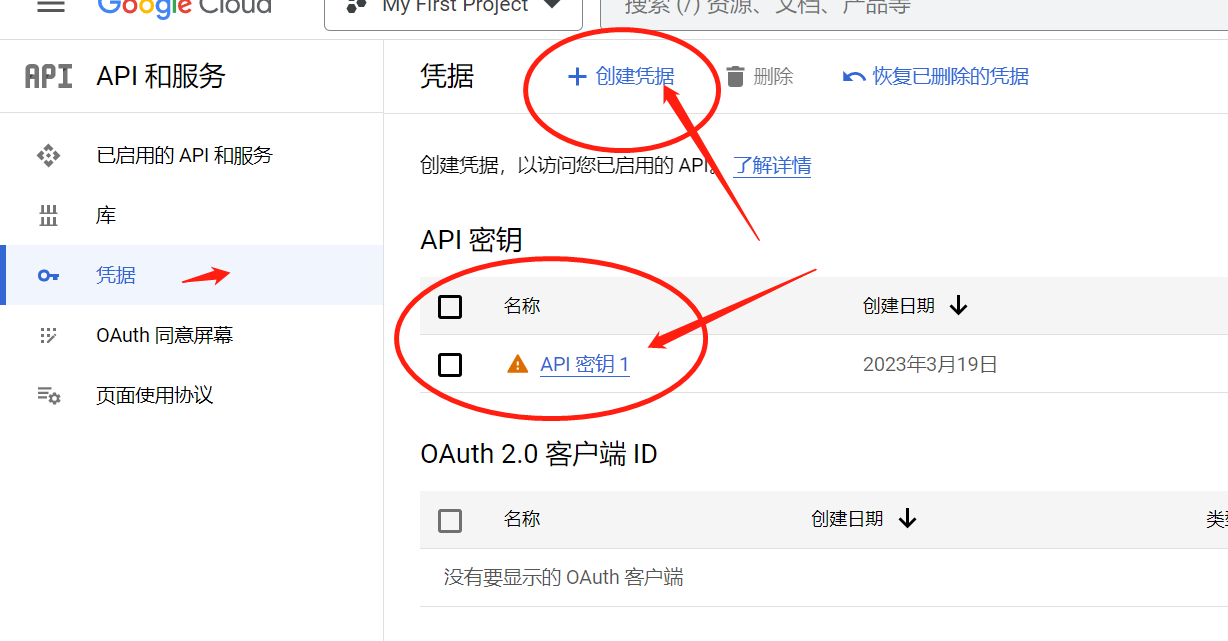Sort by 创建日期 using the arrow
Viewport: 1228px width, 641px height.
click(959, 307)
